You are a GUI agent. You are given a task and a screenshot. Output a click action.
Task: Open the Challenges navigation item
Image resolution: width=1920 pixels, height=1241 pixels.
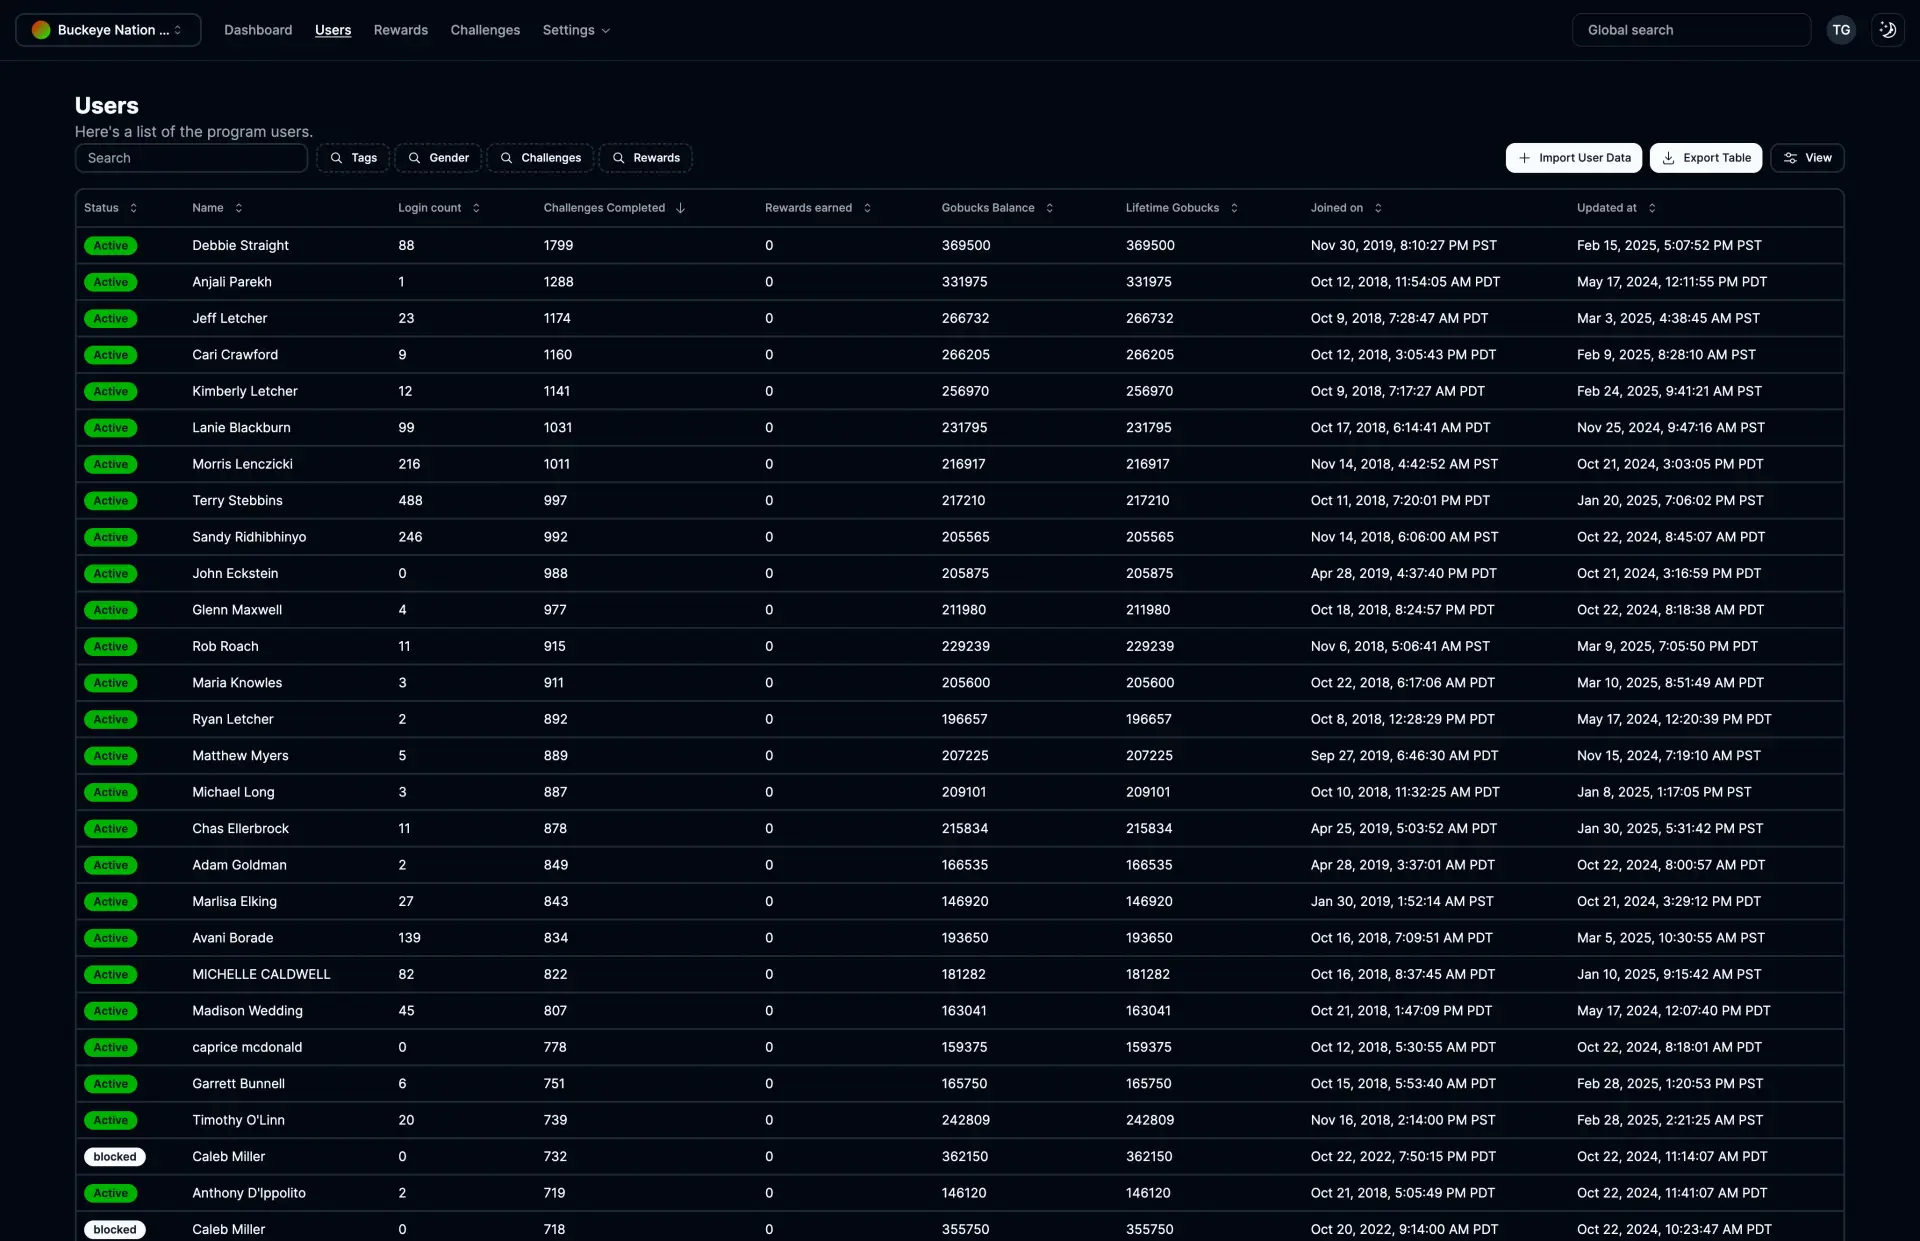click(485, 30)
